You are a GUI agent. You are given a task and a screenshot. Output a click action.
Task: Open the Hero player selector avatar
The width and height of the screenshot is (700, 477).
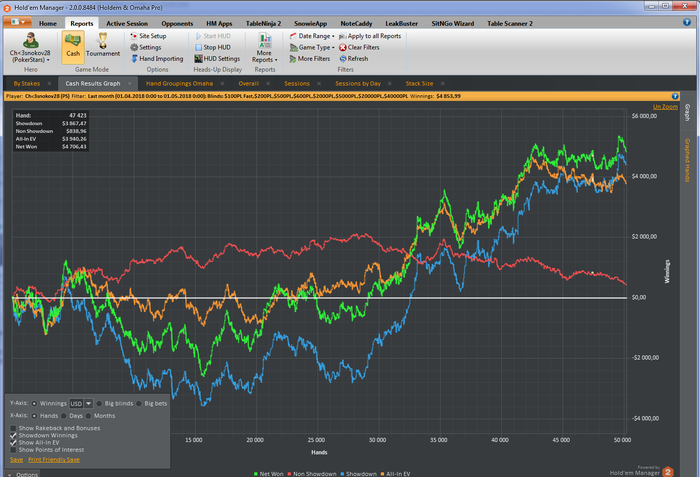coord(30,40)
